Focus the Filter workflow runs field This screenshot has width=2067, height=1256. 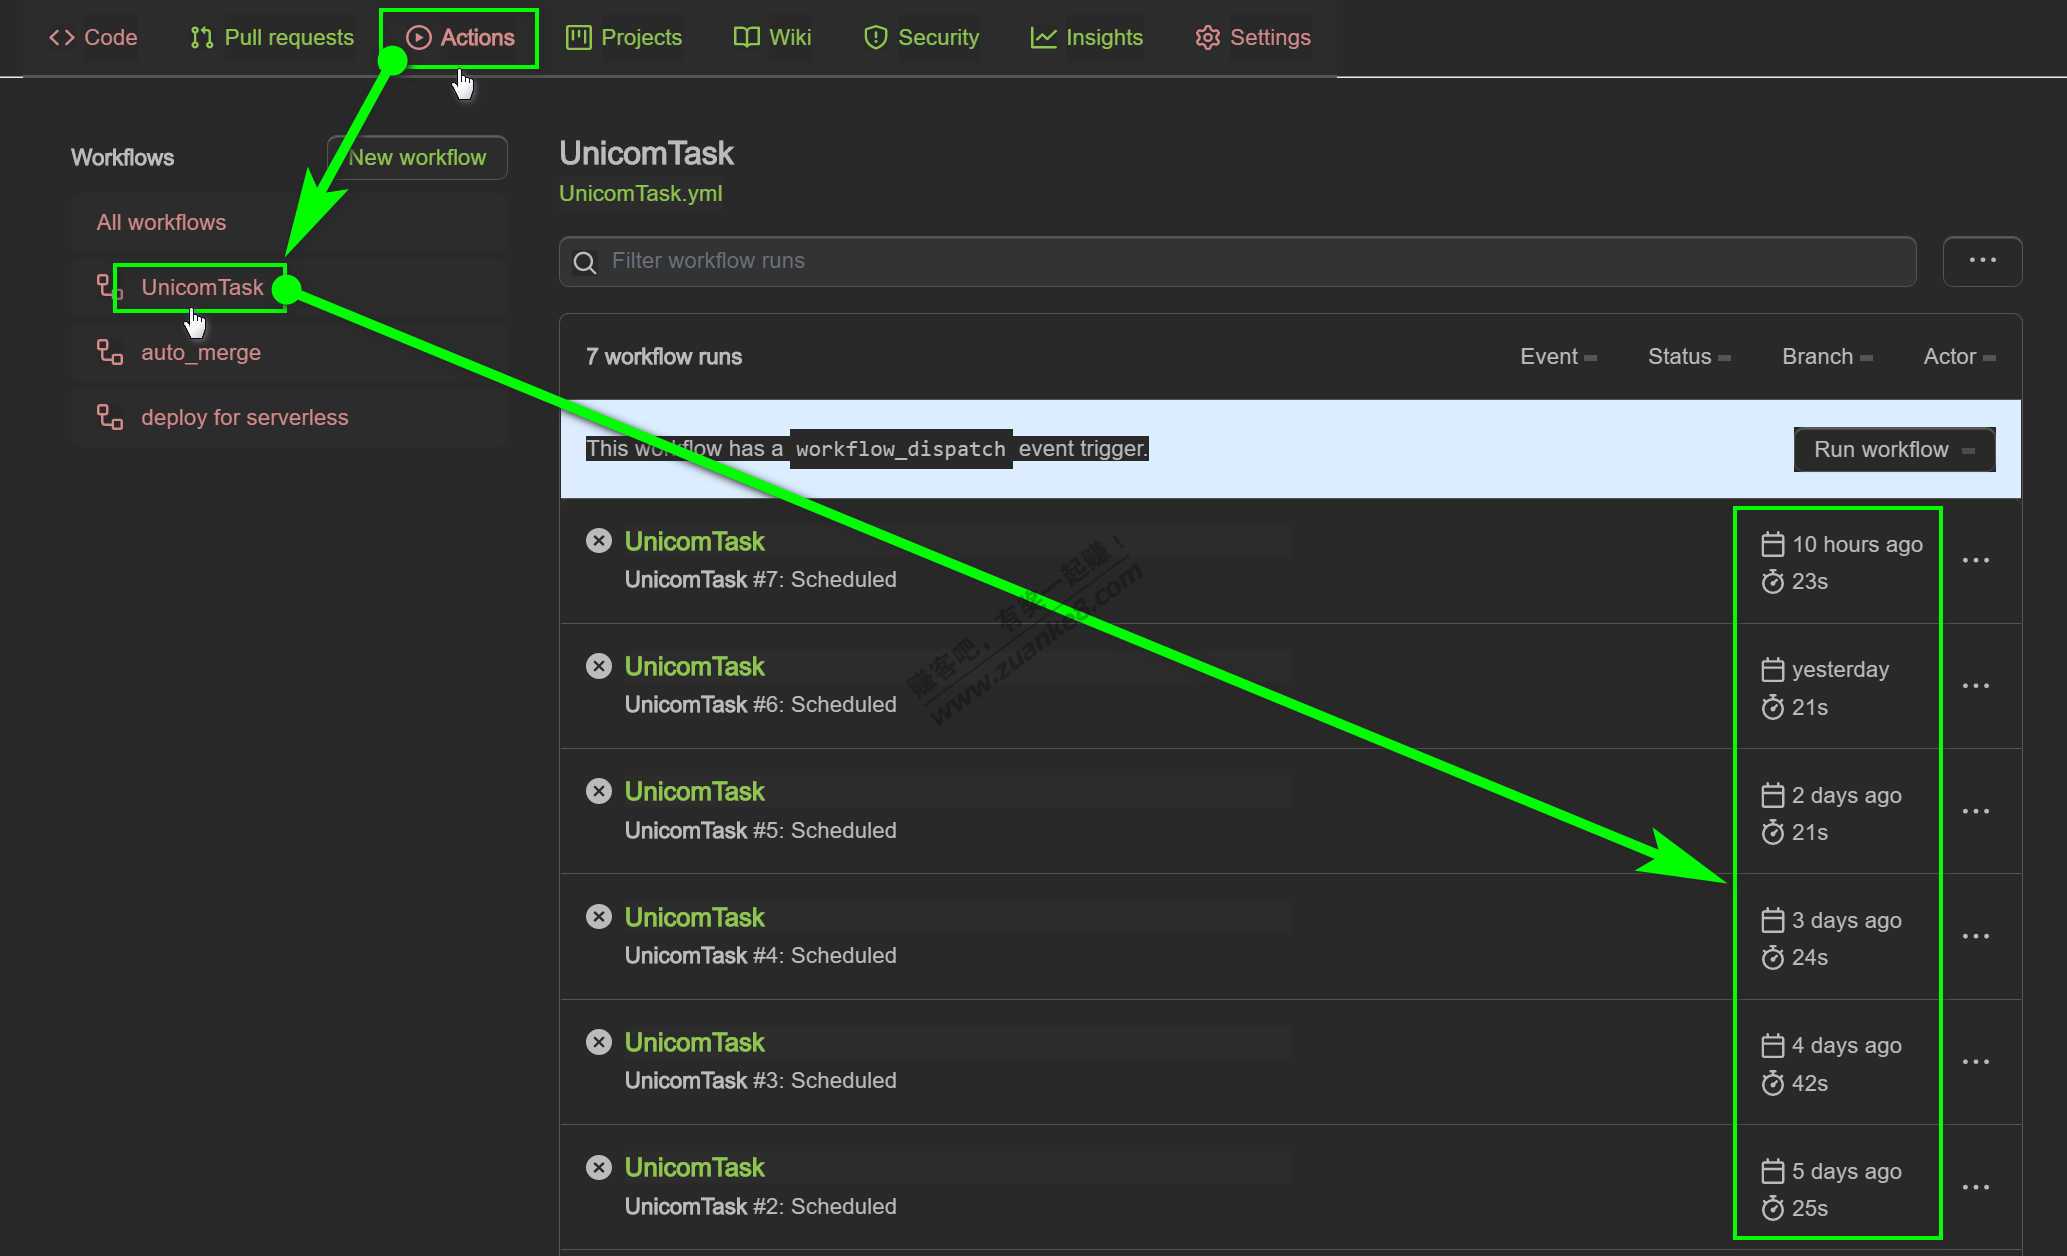click(1238, 261)
